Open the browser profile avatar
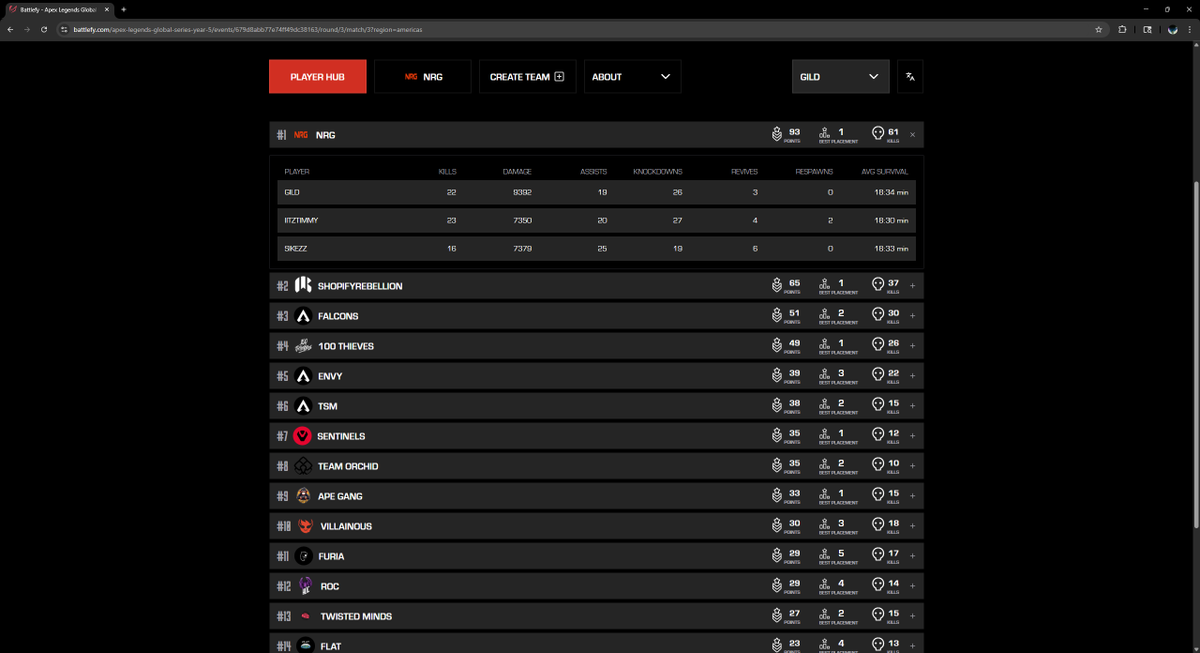This screenshot has height=653, width=1200. point(1172,29)
